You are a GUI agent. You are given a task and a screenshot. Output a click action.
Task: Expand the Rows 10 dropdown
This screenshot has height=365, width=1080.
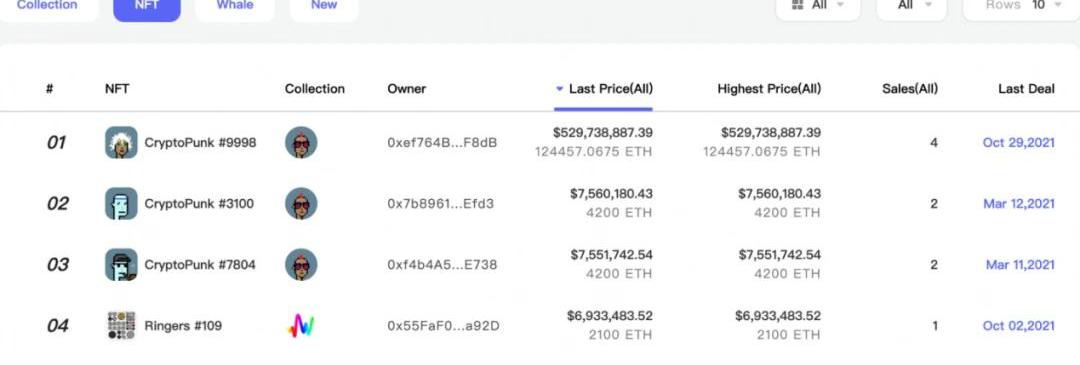click(1021, 7)
